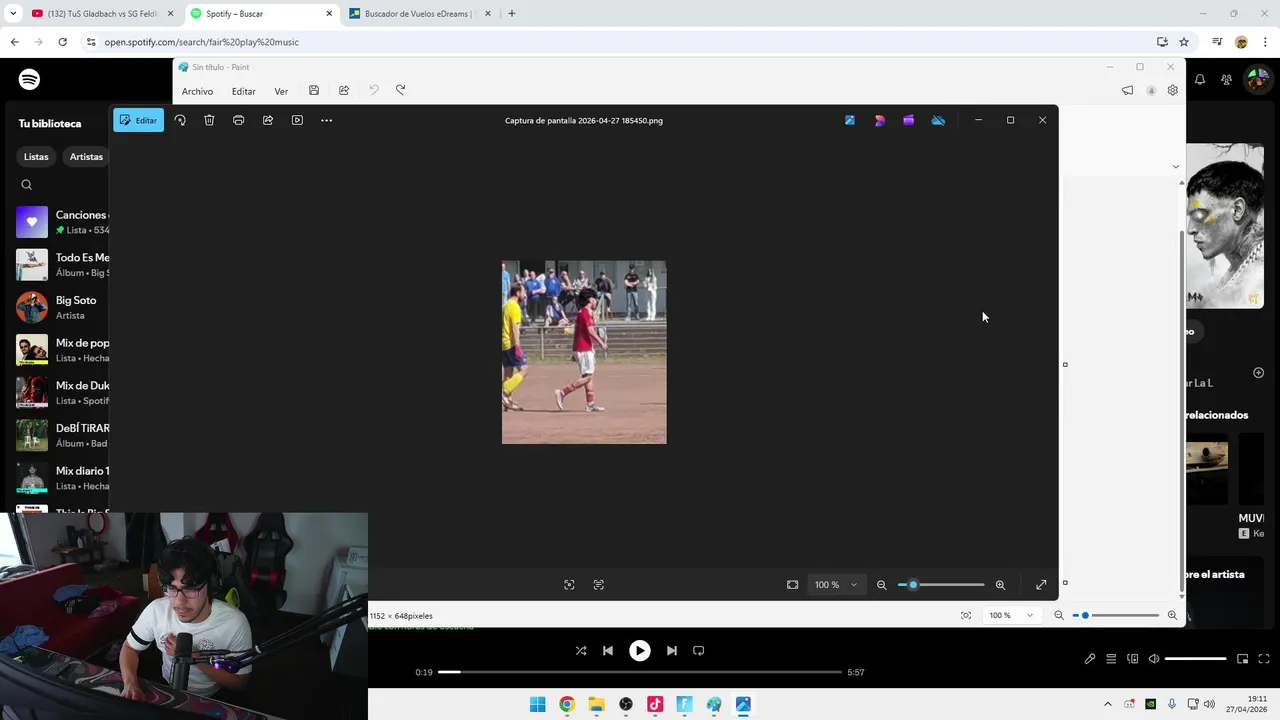Enter fullscreen in Photos viewer
Viewport: 1280px width, 720px height.
[1041, 585]
